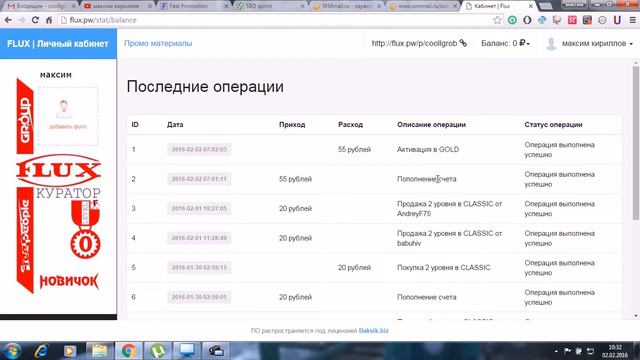Switch to the Gmail Входящие tab
Screen dimensions: 640x360
click(41, 6)
